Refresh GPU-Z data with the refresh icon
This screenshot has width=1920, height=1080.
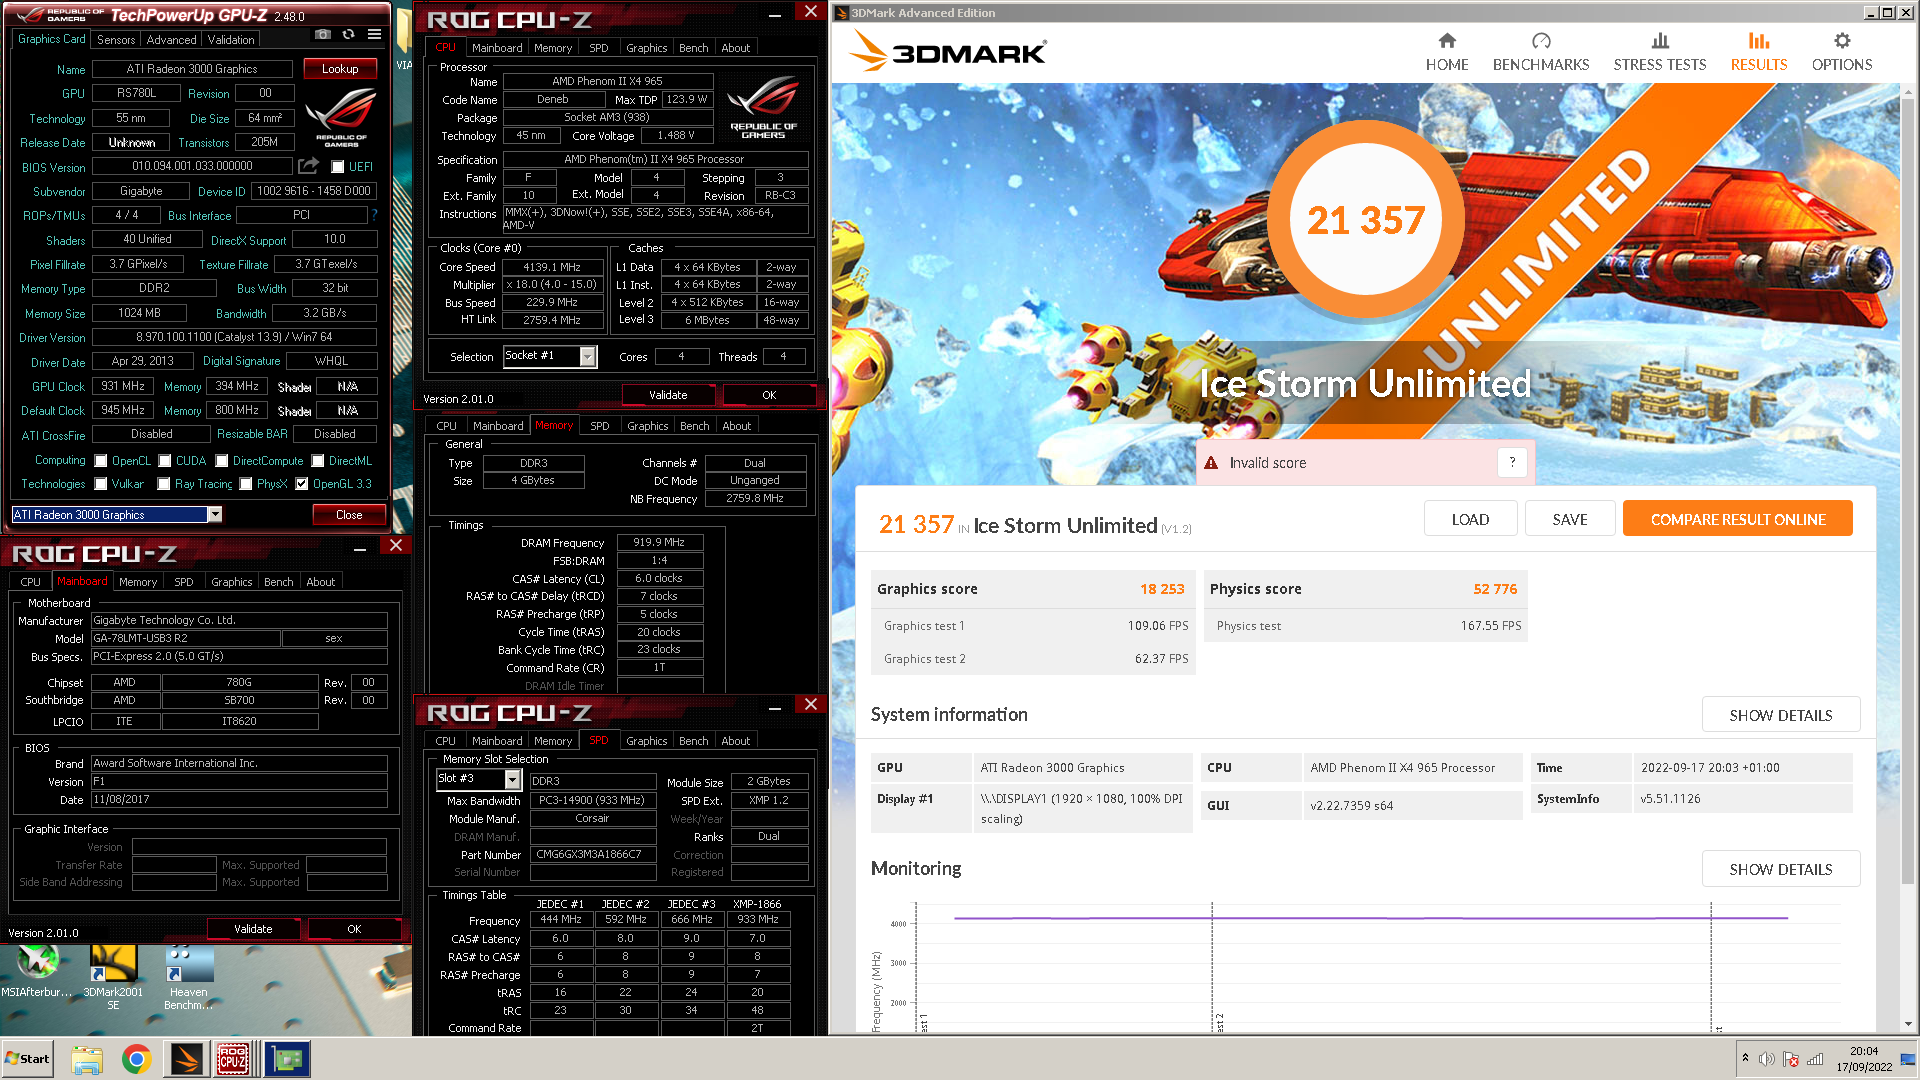(x=348, y=35)
